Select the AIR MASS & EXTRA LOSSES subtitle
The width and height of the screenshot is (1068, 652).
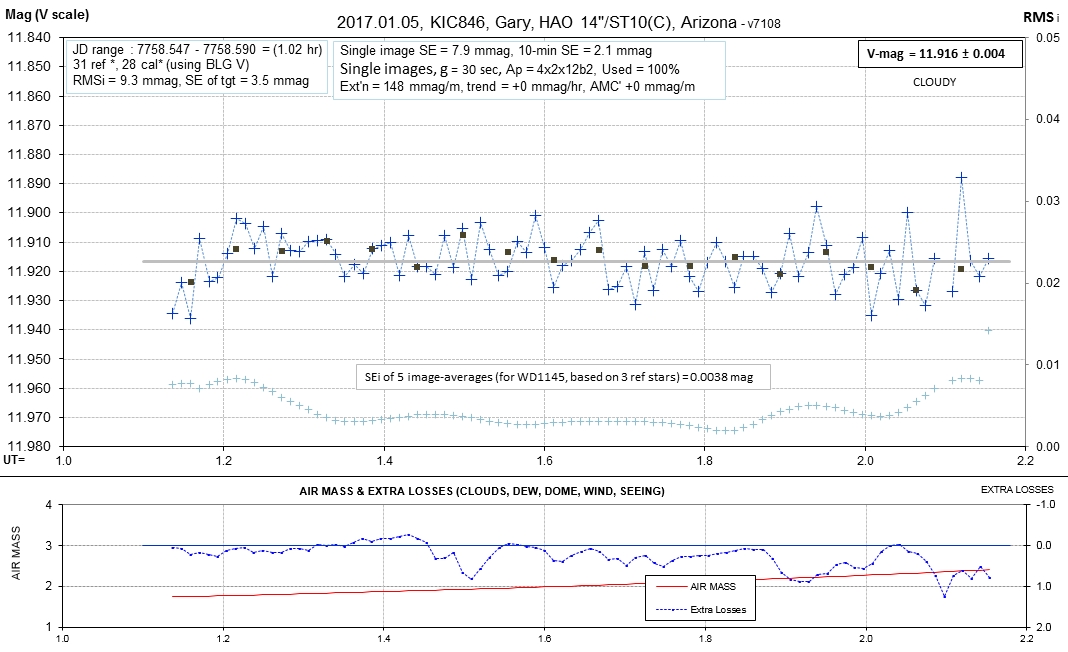(x=482, y=492)
